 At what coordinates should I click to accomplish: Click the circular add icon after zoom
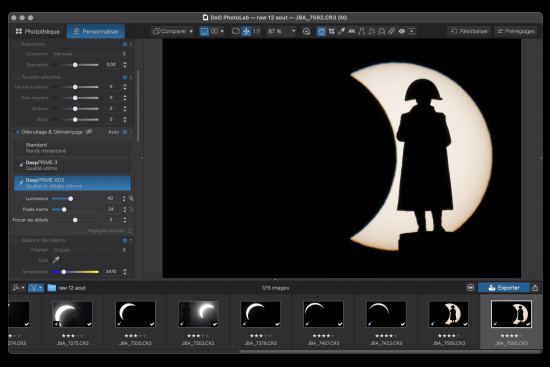306,31
